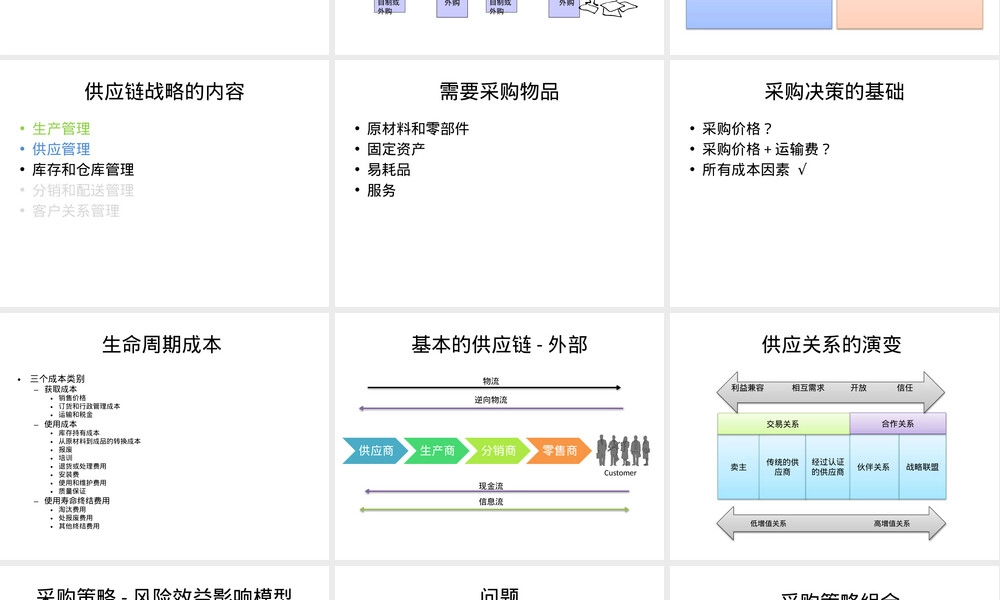The width and height of the screenshot is (1000, 600).
Task: Click the purple 合作关系 header cell
Action: click(898, 423)
